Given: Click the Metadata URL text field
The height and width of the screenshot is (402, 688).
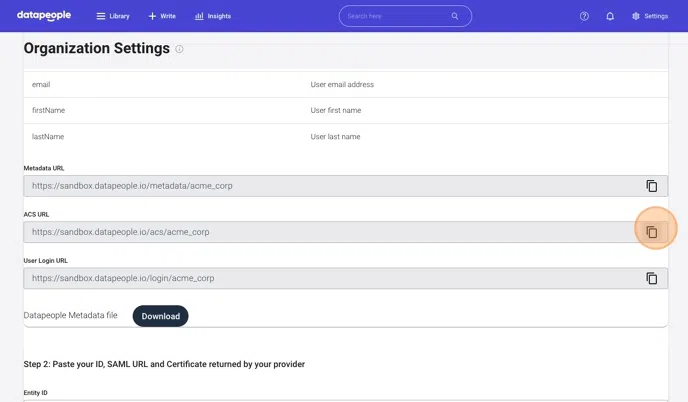Looking at the screenshot, I should (x=330, y=186).
